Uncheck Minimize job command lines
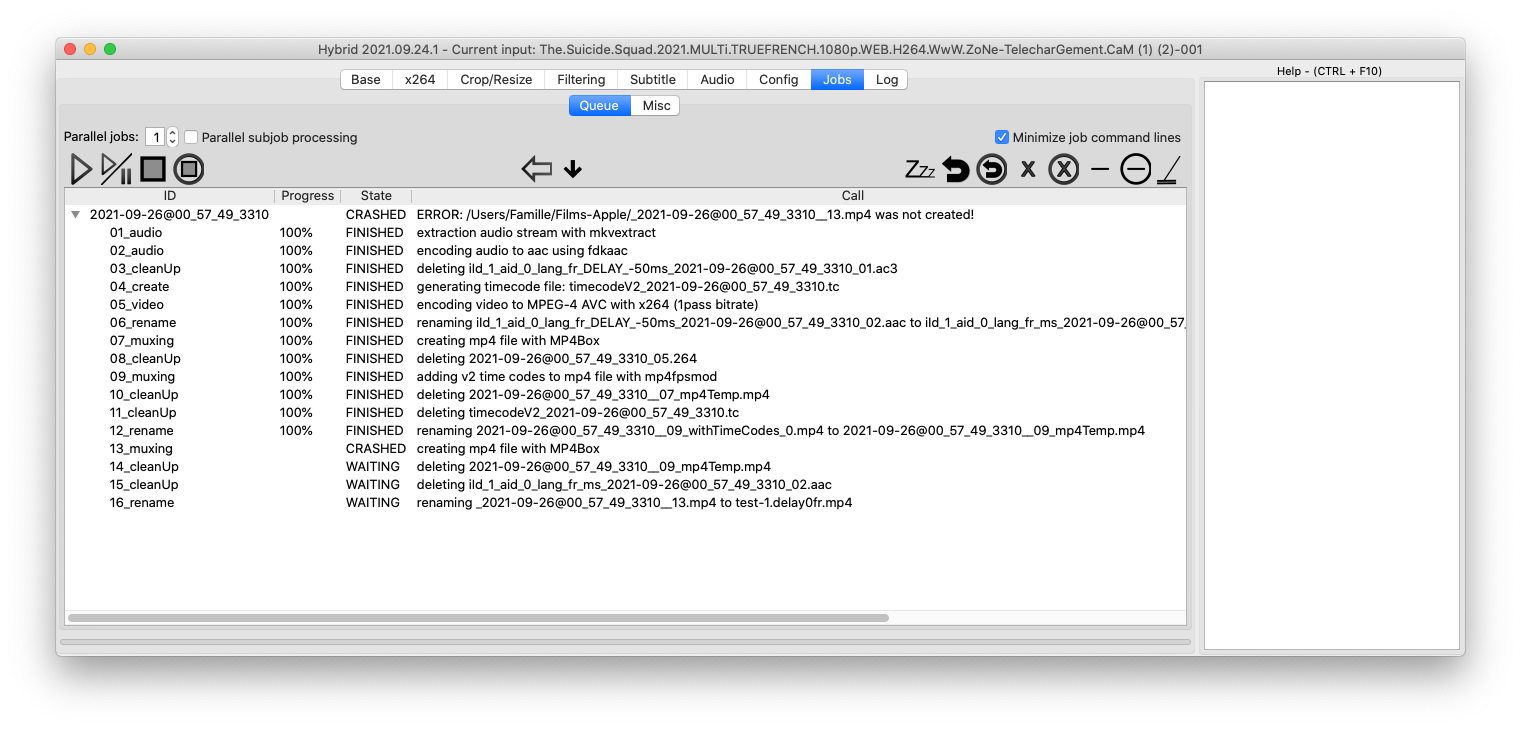1521x730 pixels. tap(1002, 137)
